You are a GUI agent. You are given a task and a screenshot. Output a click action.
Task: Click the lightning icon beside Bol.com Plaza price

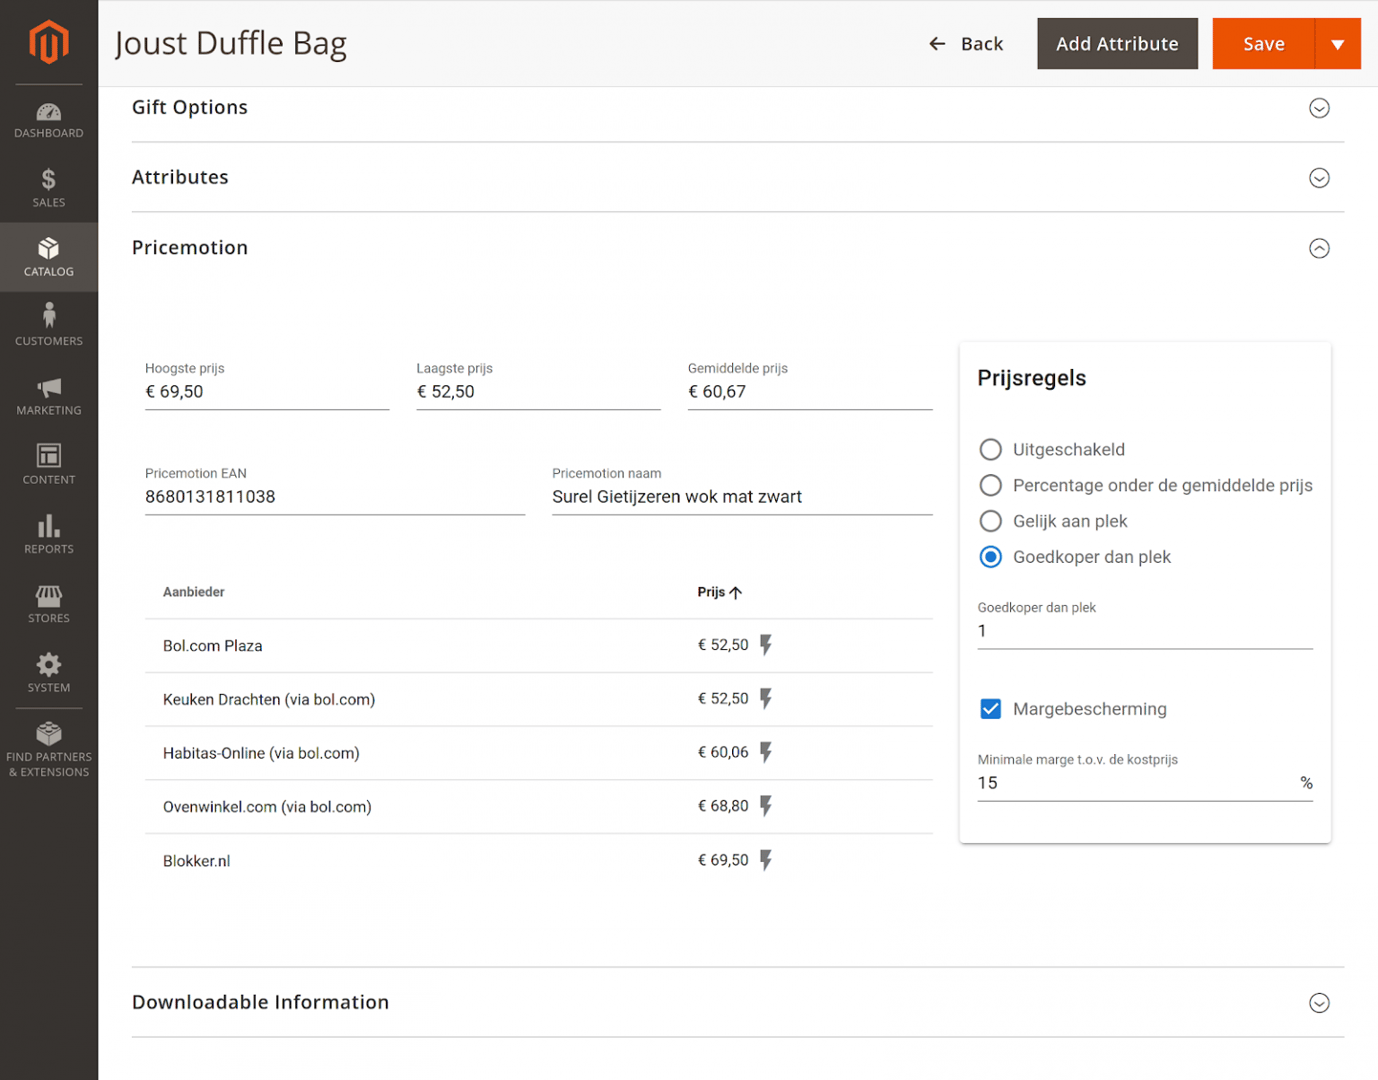point(766,645)
